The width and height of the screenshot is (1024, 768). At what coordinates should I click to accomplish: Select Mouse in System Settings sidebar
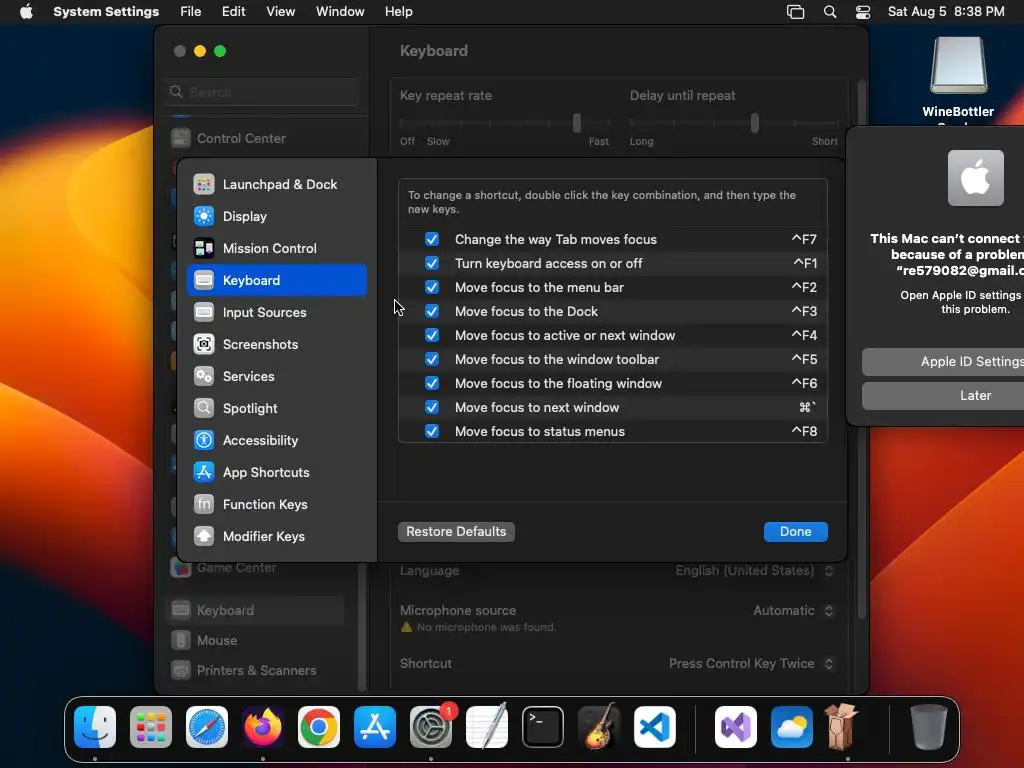point(256,641)
